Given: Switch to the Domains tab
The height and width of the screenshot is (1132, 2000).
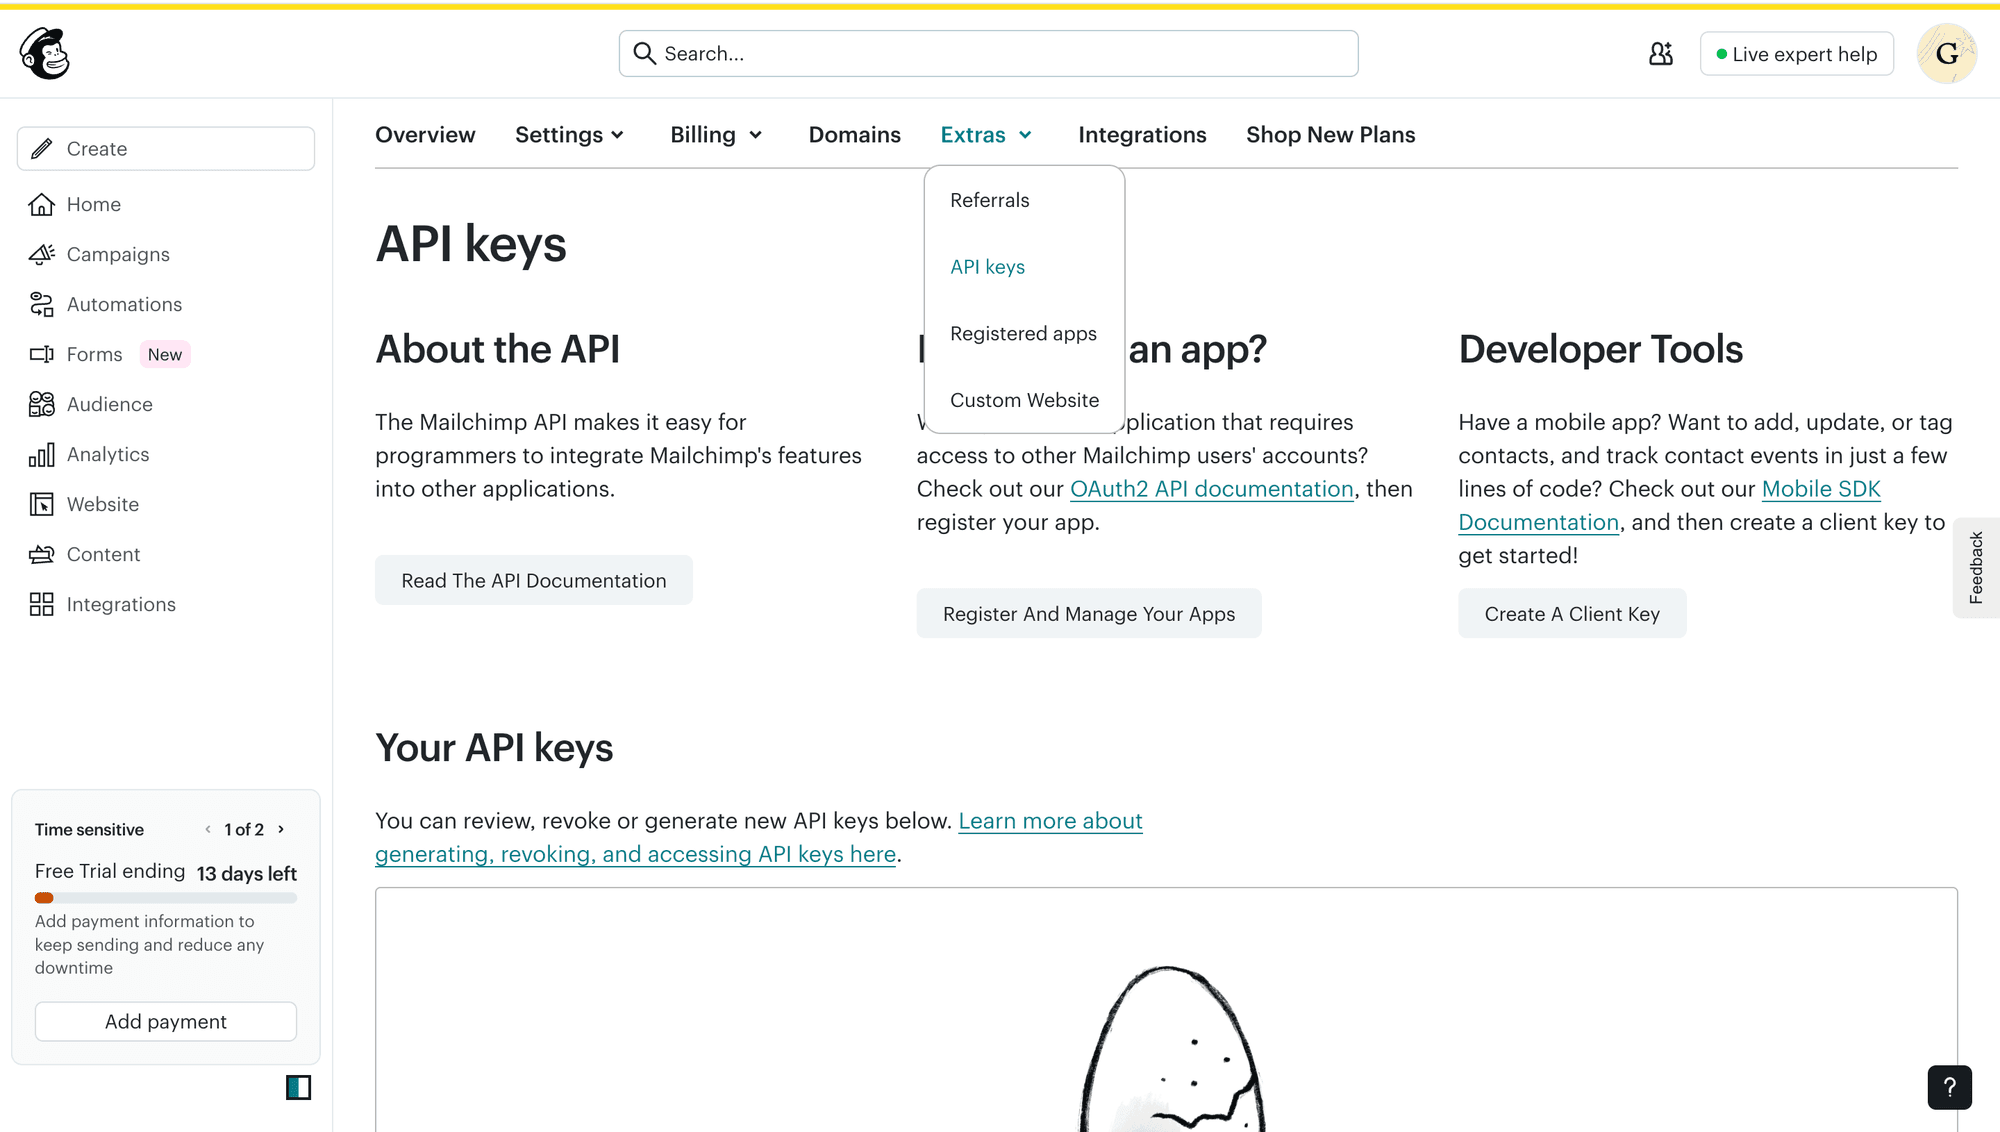Looking at the screenshot, I should pos(854,134).
